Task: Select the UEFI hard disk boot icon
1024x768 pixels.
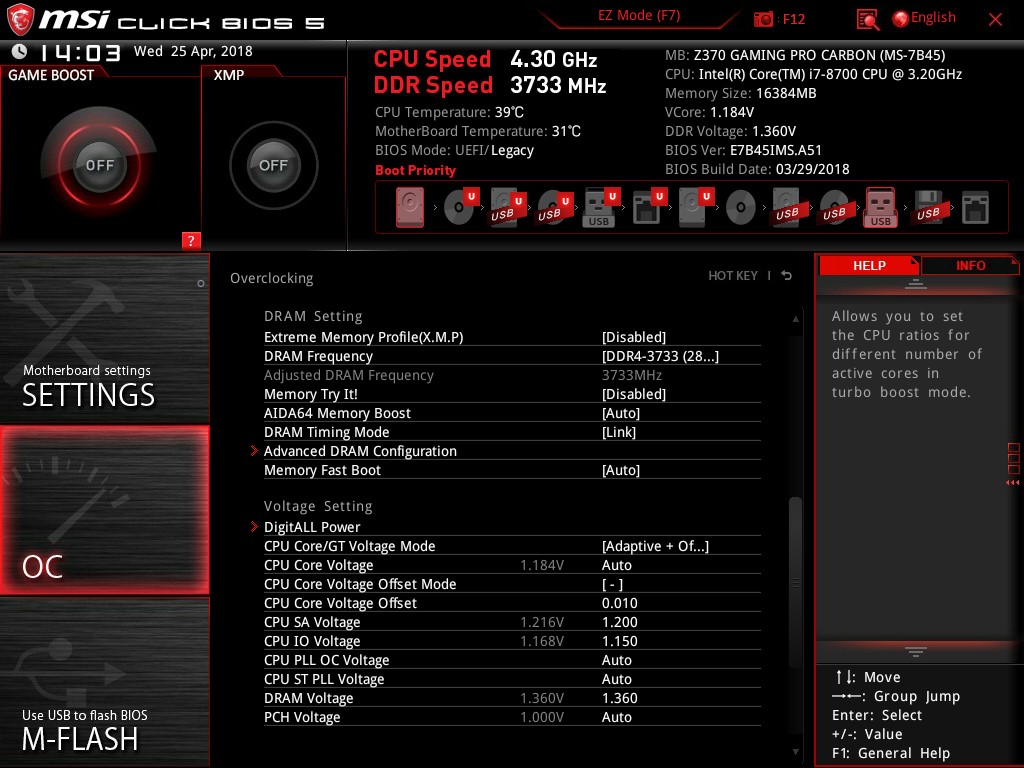Action: click(x=696, y=207)
